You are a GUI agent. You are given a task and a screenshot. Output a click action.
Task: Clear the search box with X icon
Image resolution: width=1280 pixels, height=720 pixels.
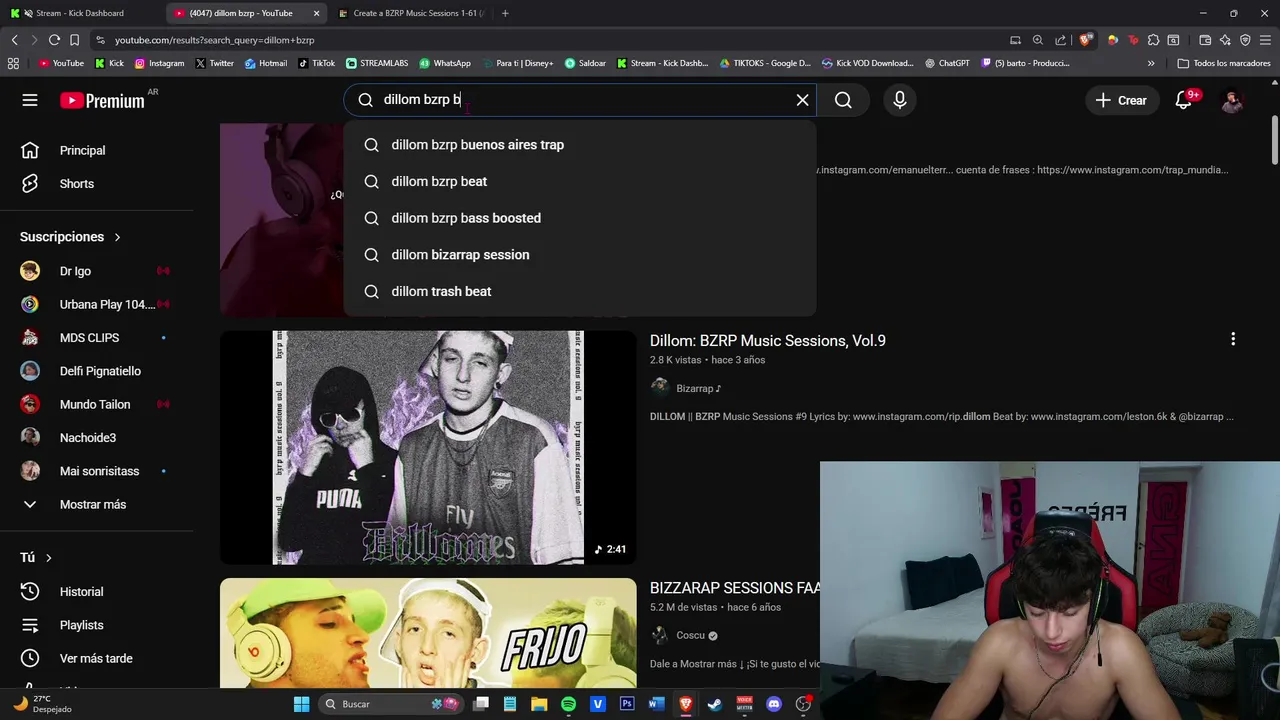click(x=802, y=100)
